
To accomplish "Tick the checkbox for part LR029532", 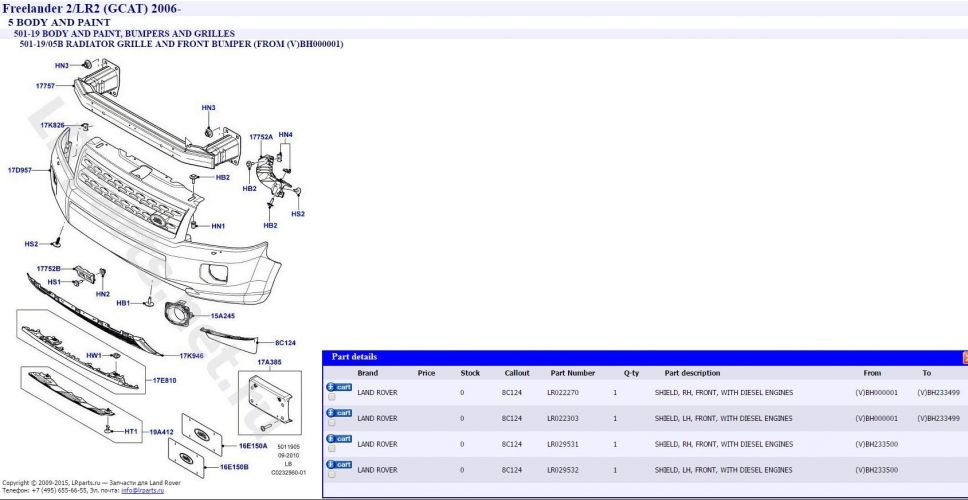I will pos(332,475).
